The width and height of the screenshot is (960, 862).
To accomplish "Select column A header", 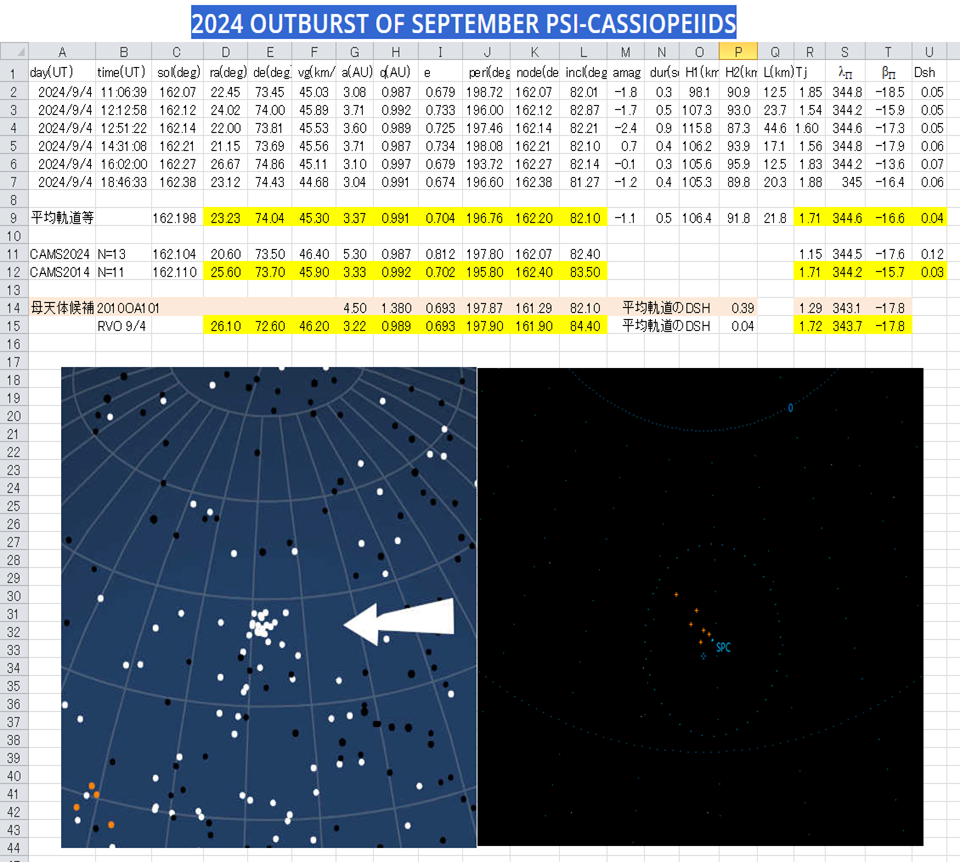I will click(x=62, y=52).
